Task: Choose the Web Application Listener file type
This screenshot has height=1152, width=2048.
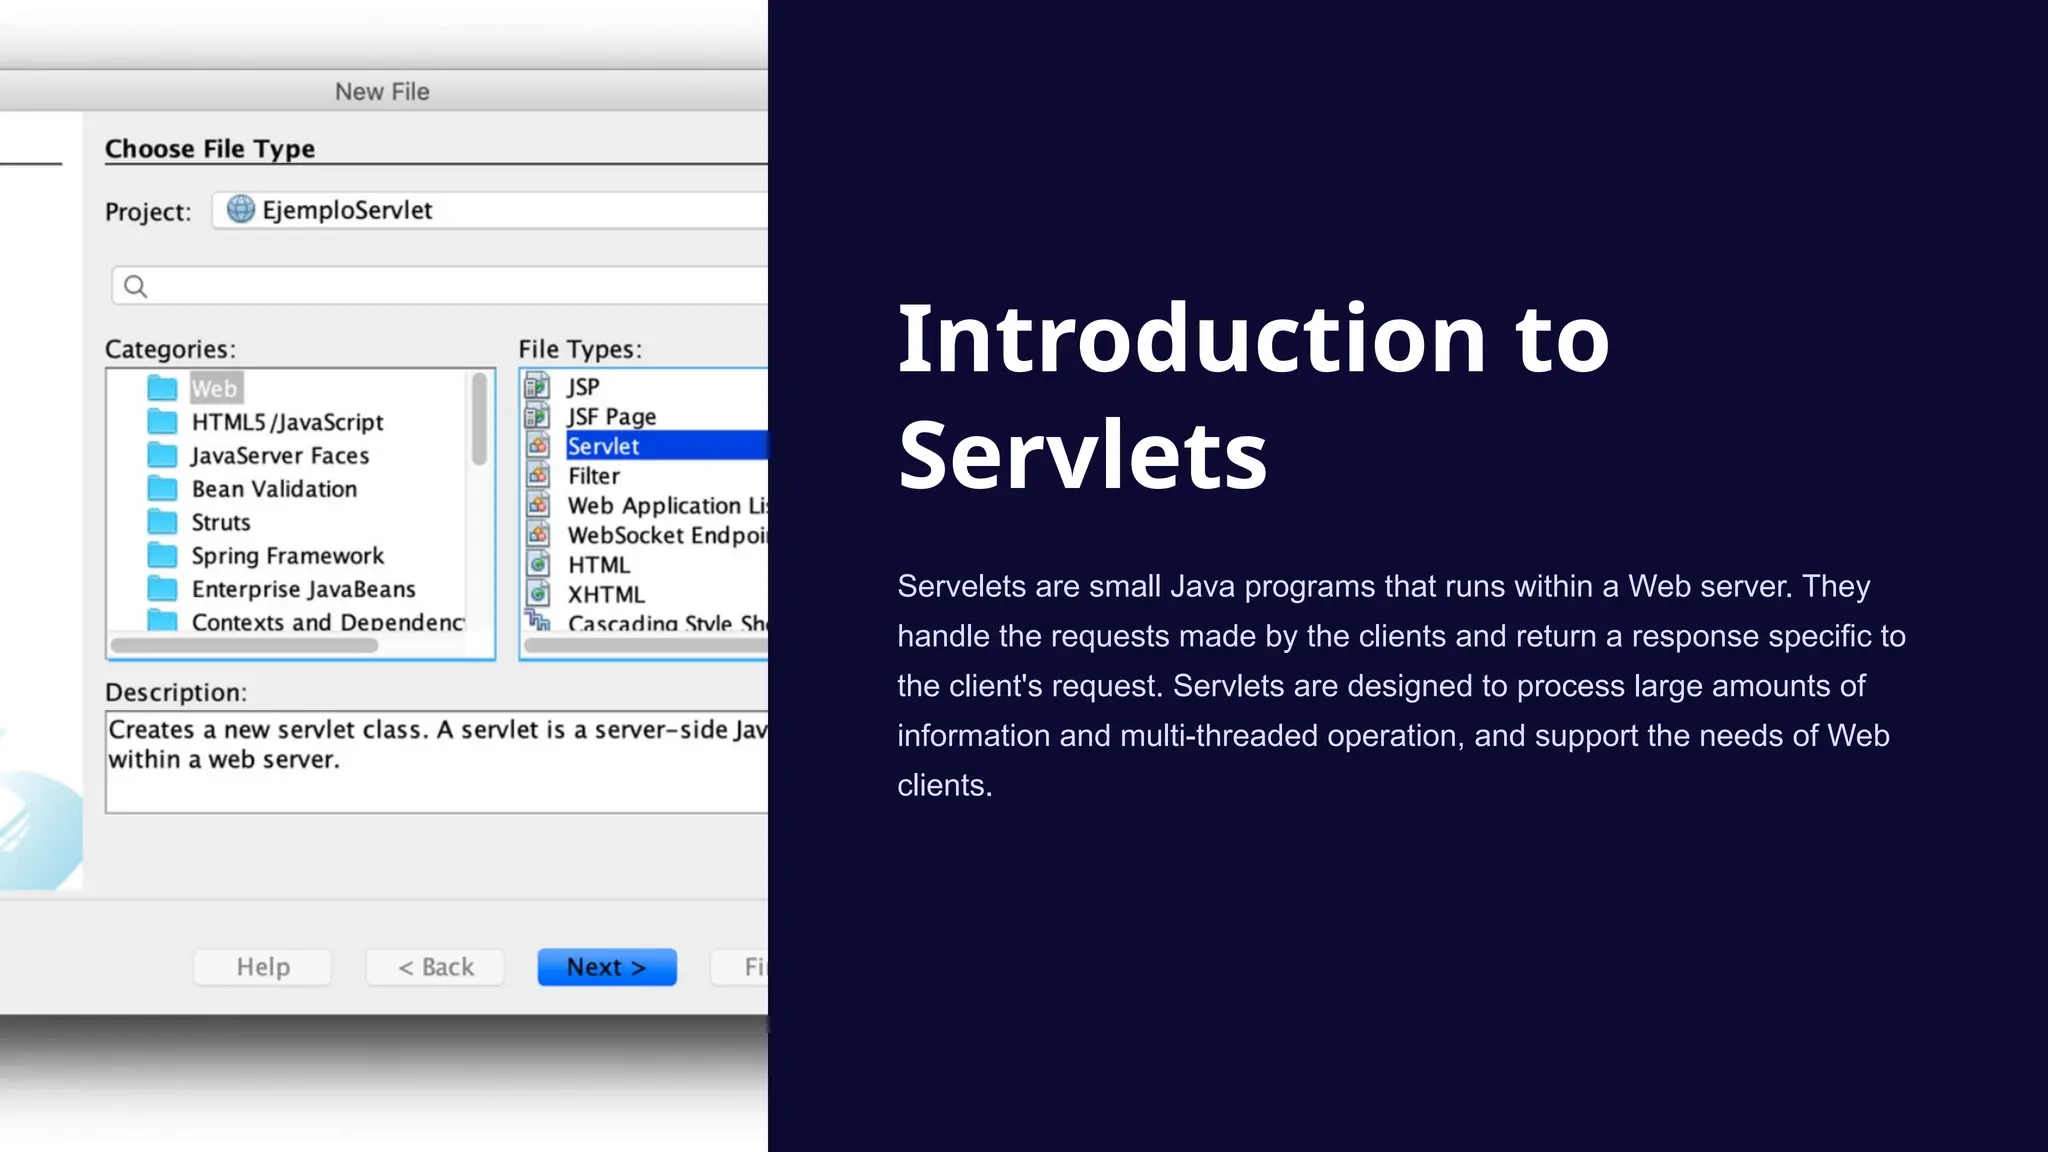Action: pyautogui.click(x=664, y=506)
